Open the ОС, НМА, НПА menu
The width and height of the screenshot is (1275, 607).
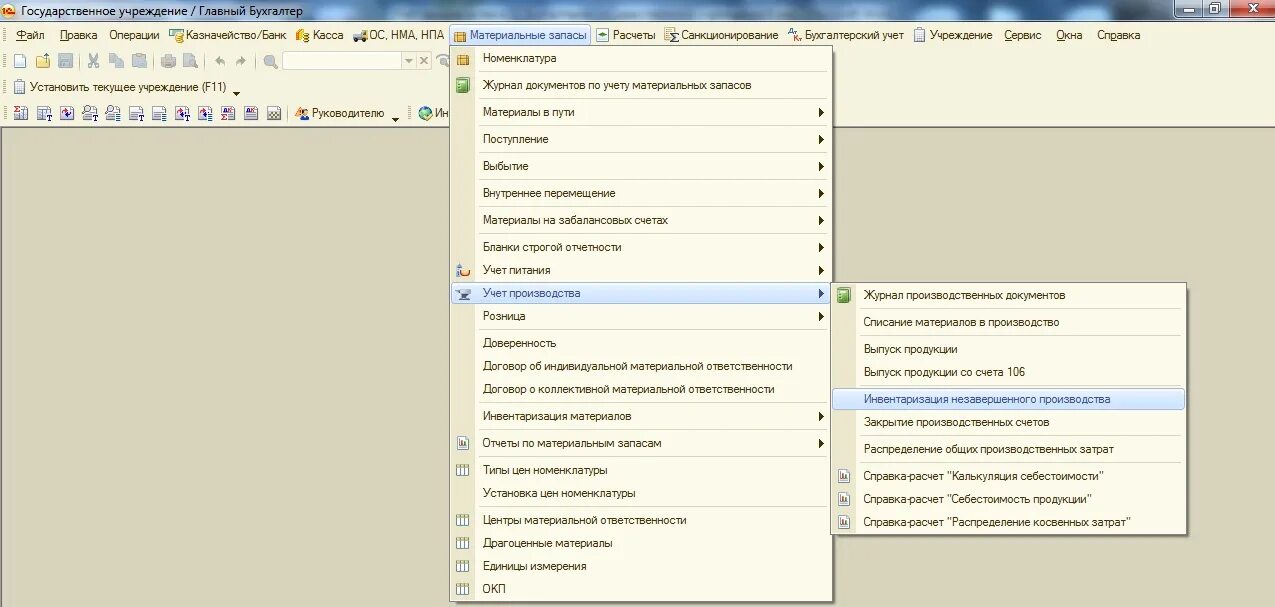point(398,35)
